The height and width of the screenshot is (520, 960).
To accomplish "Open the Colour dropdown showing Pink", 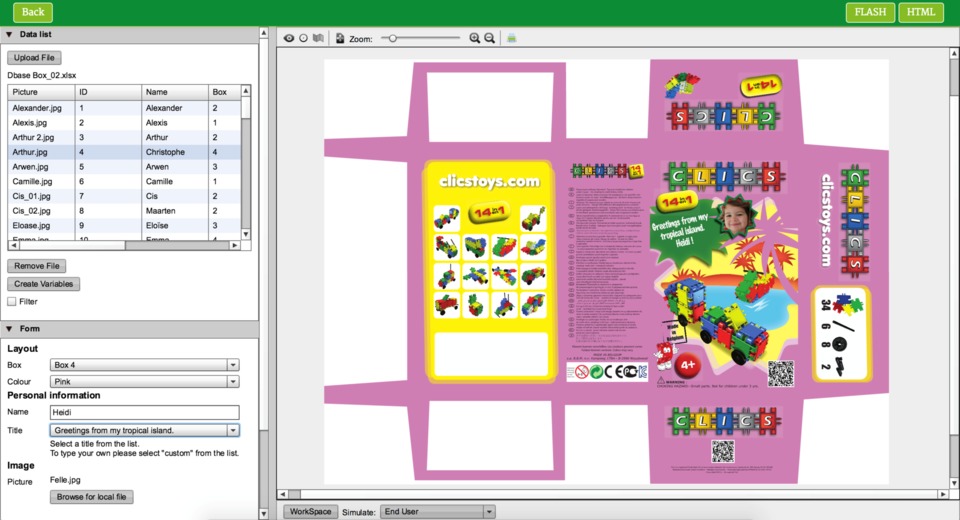I will coord(144,381).
